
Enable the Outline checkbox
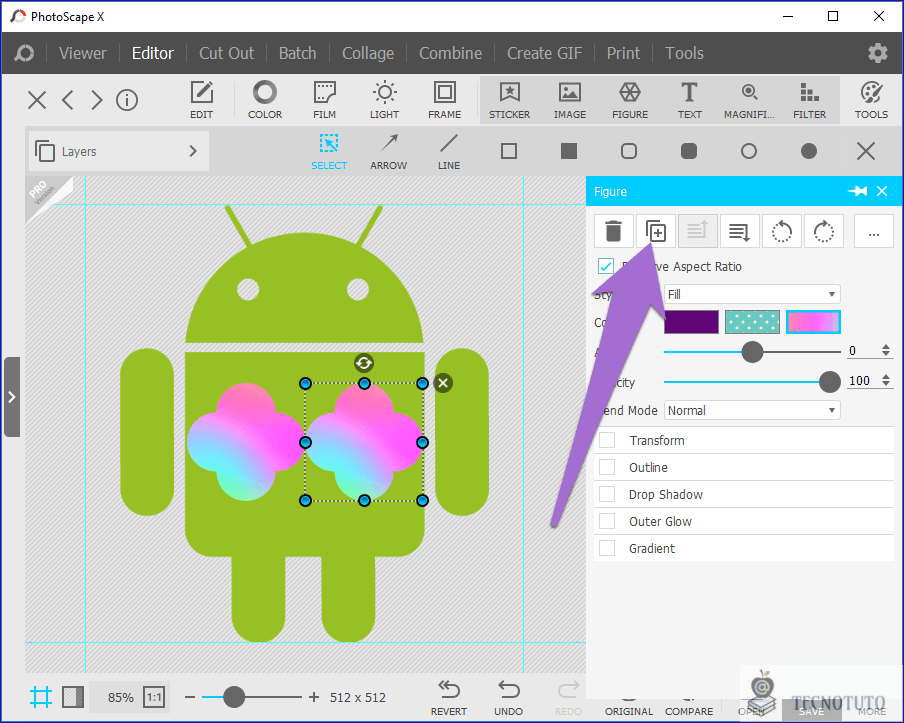607,467
